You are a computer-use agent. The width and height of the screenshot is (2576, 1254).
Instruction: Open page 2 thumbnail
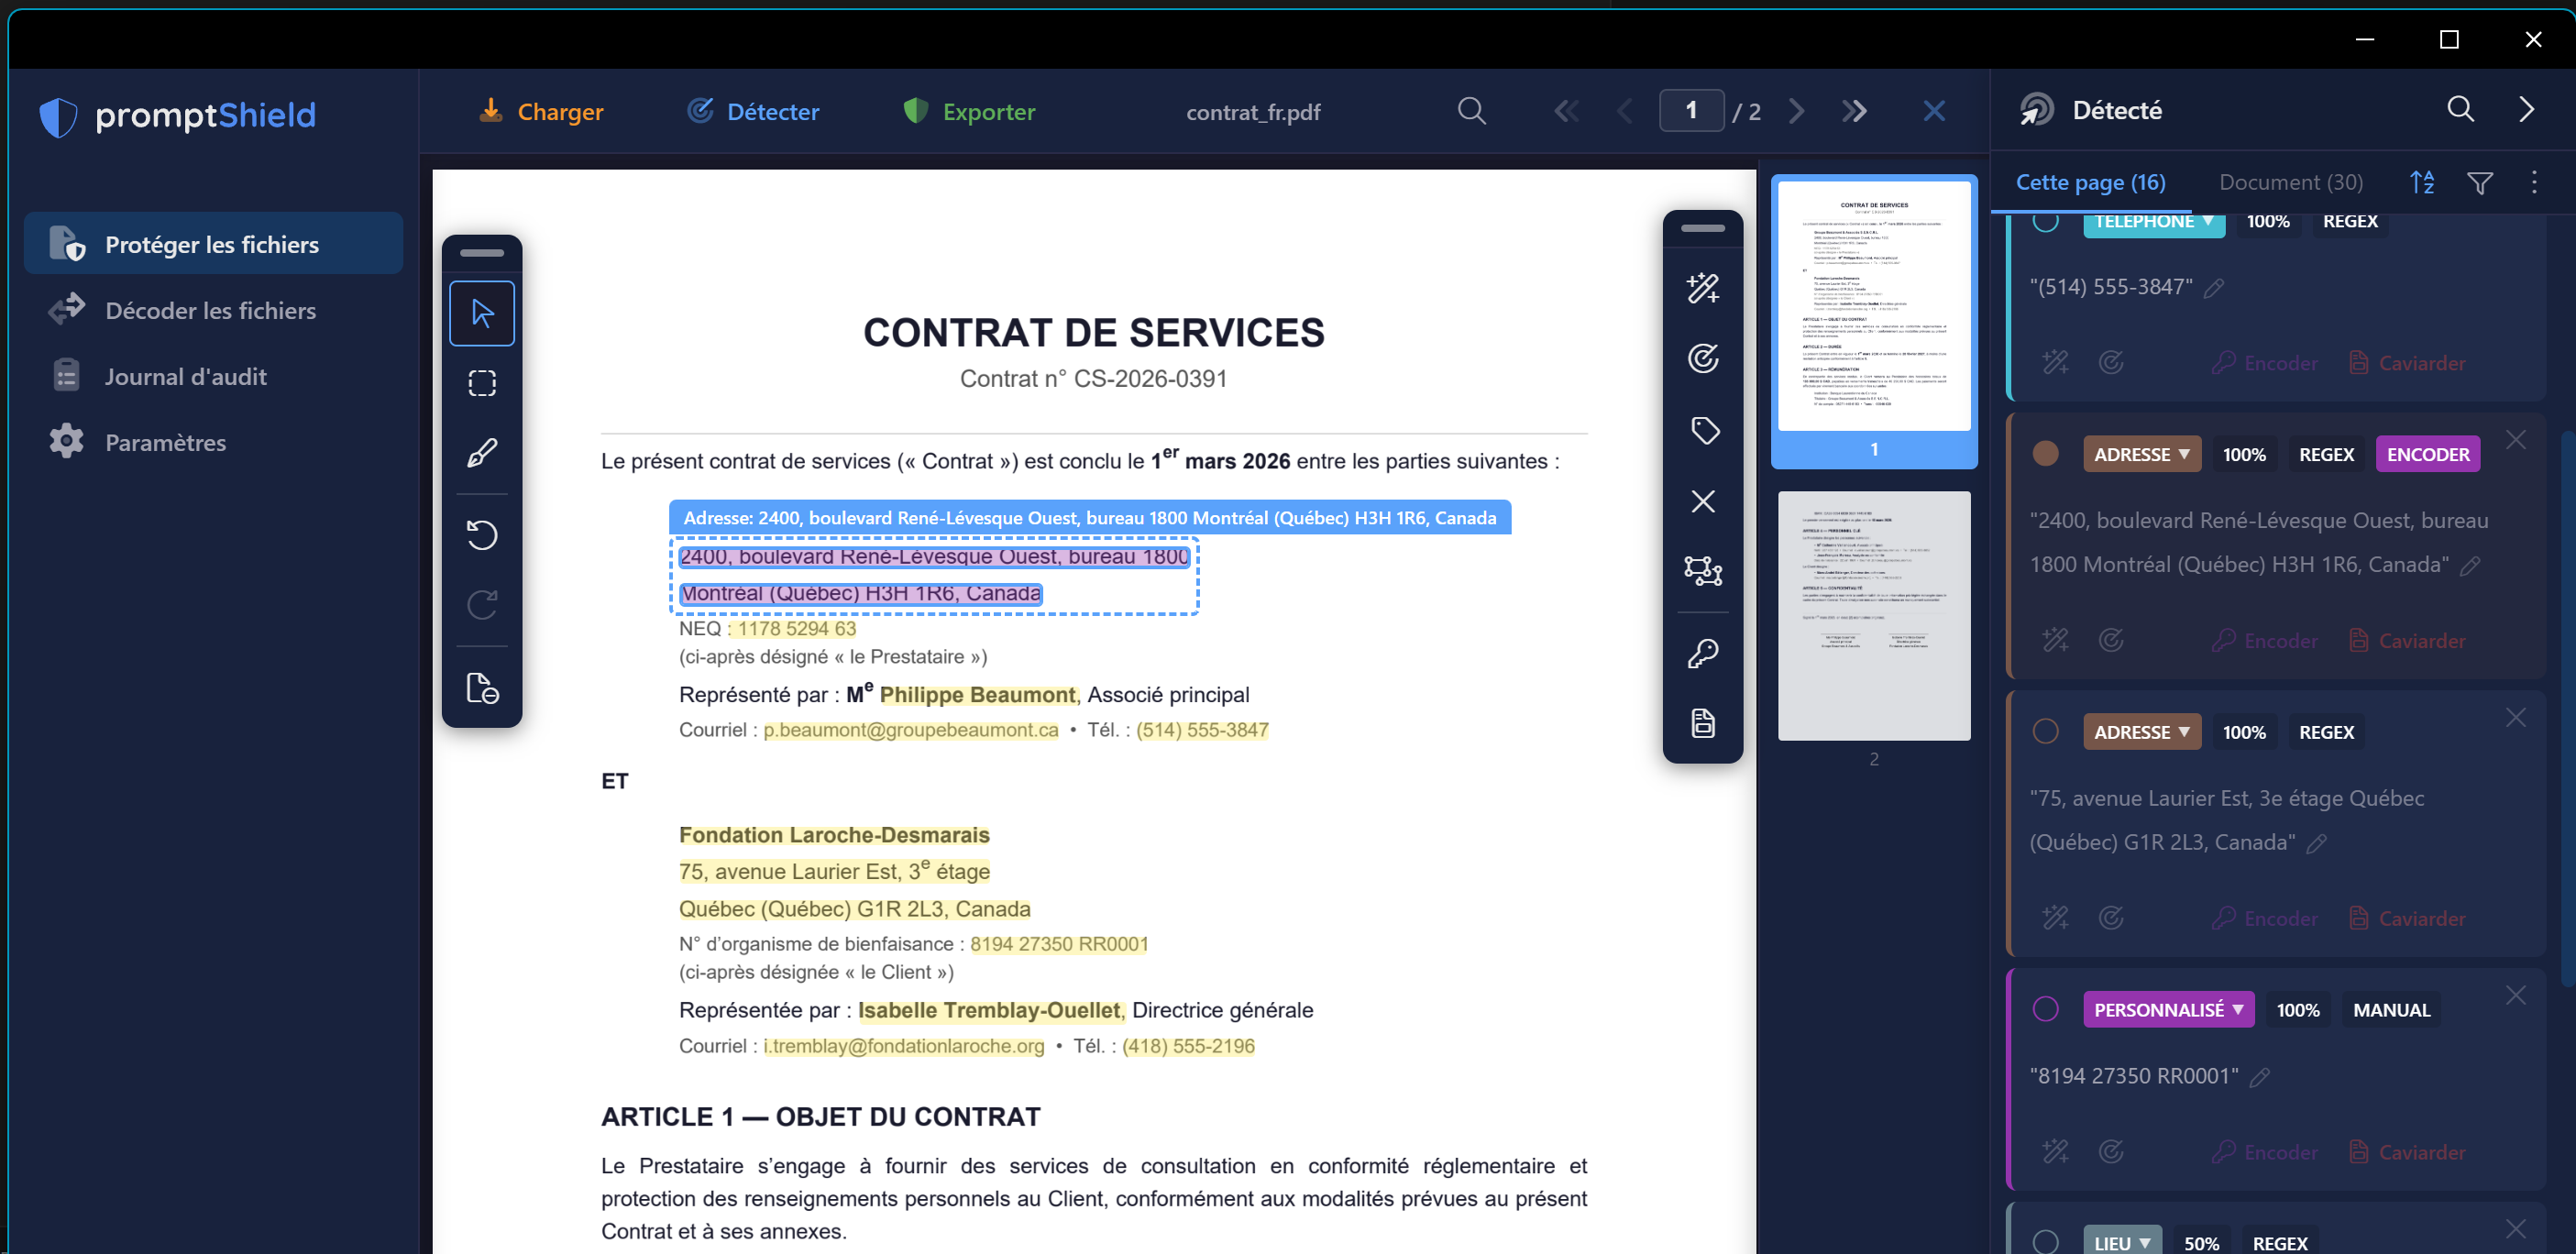click(x=1875, y=617)
